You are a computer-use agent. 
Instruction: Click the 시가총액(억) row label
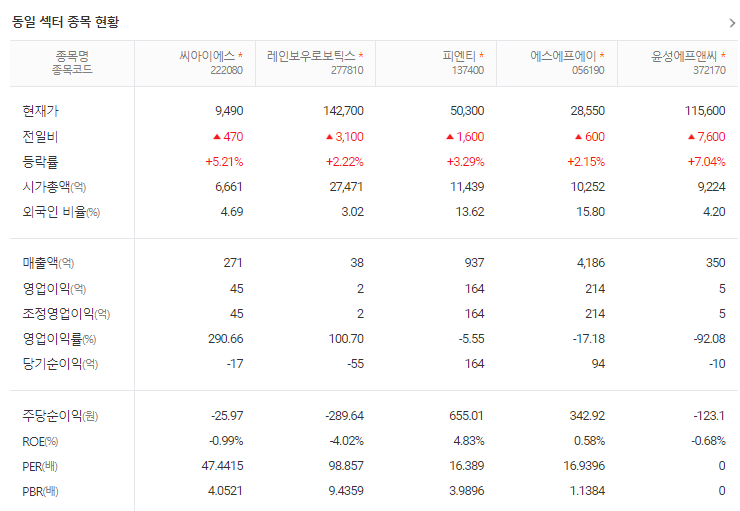point(54,187)
